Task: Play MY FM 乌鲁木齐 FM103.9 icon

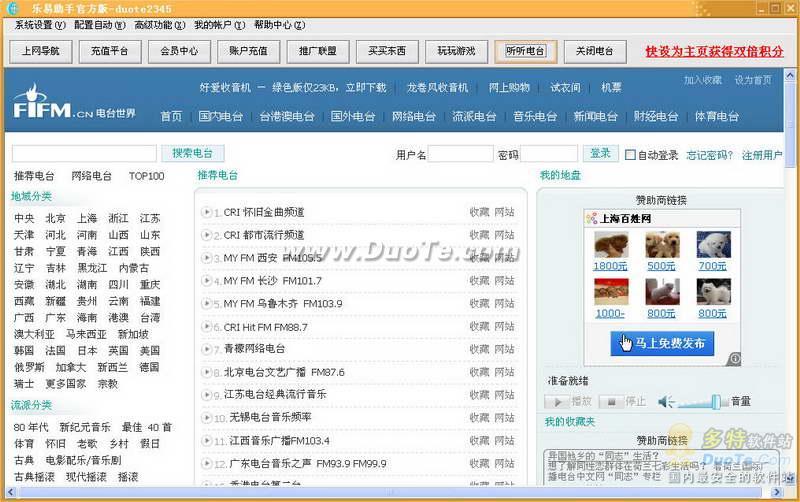Action: click(x=207, y=304)
